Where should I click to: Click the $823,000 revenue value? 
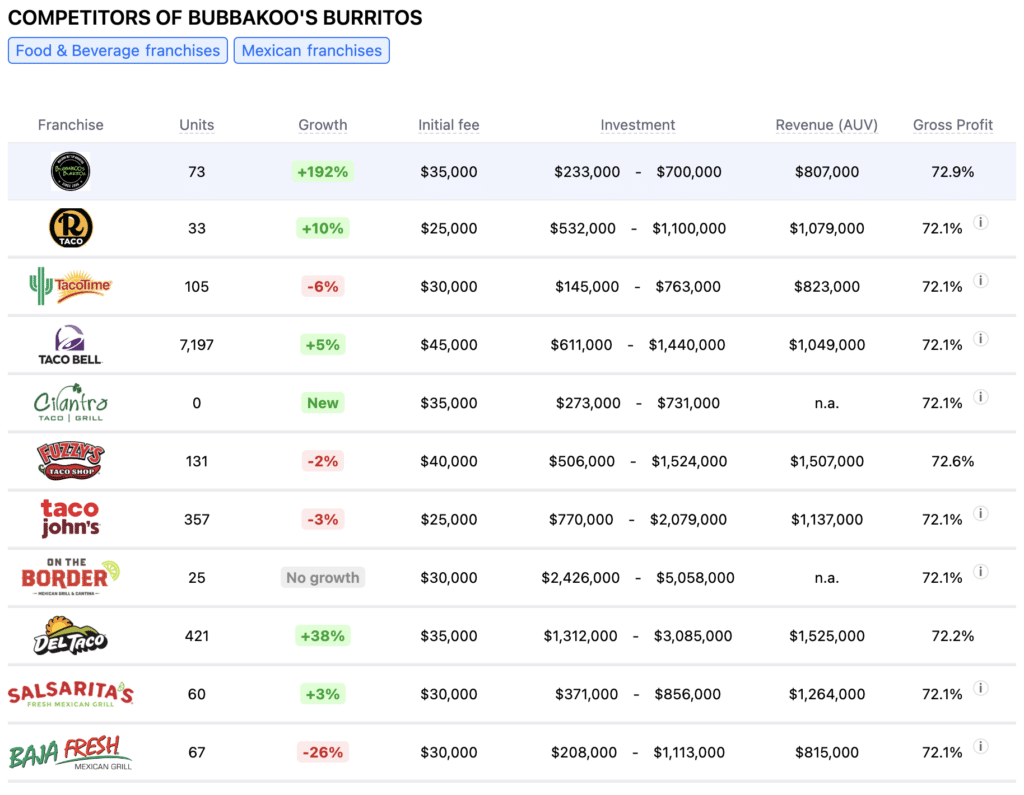coord(826,286)
